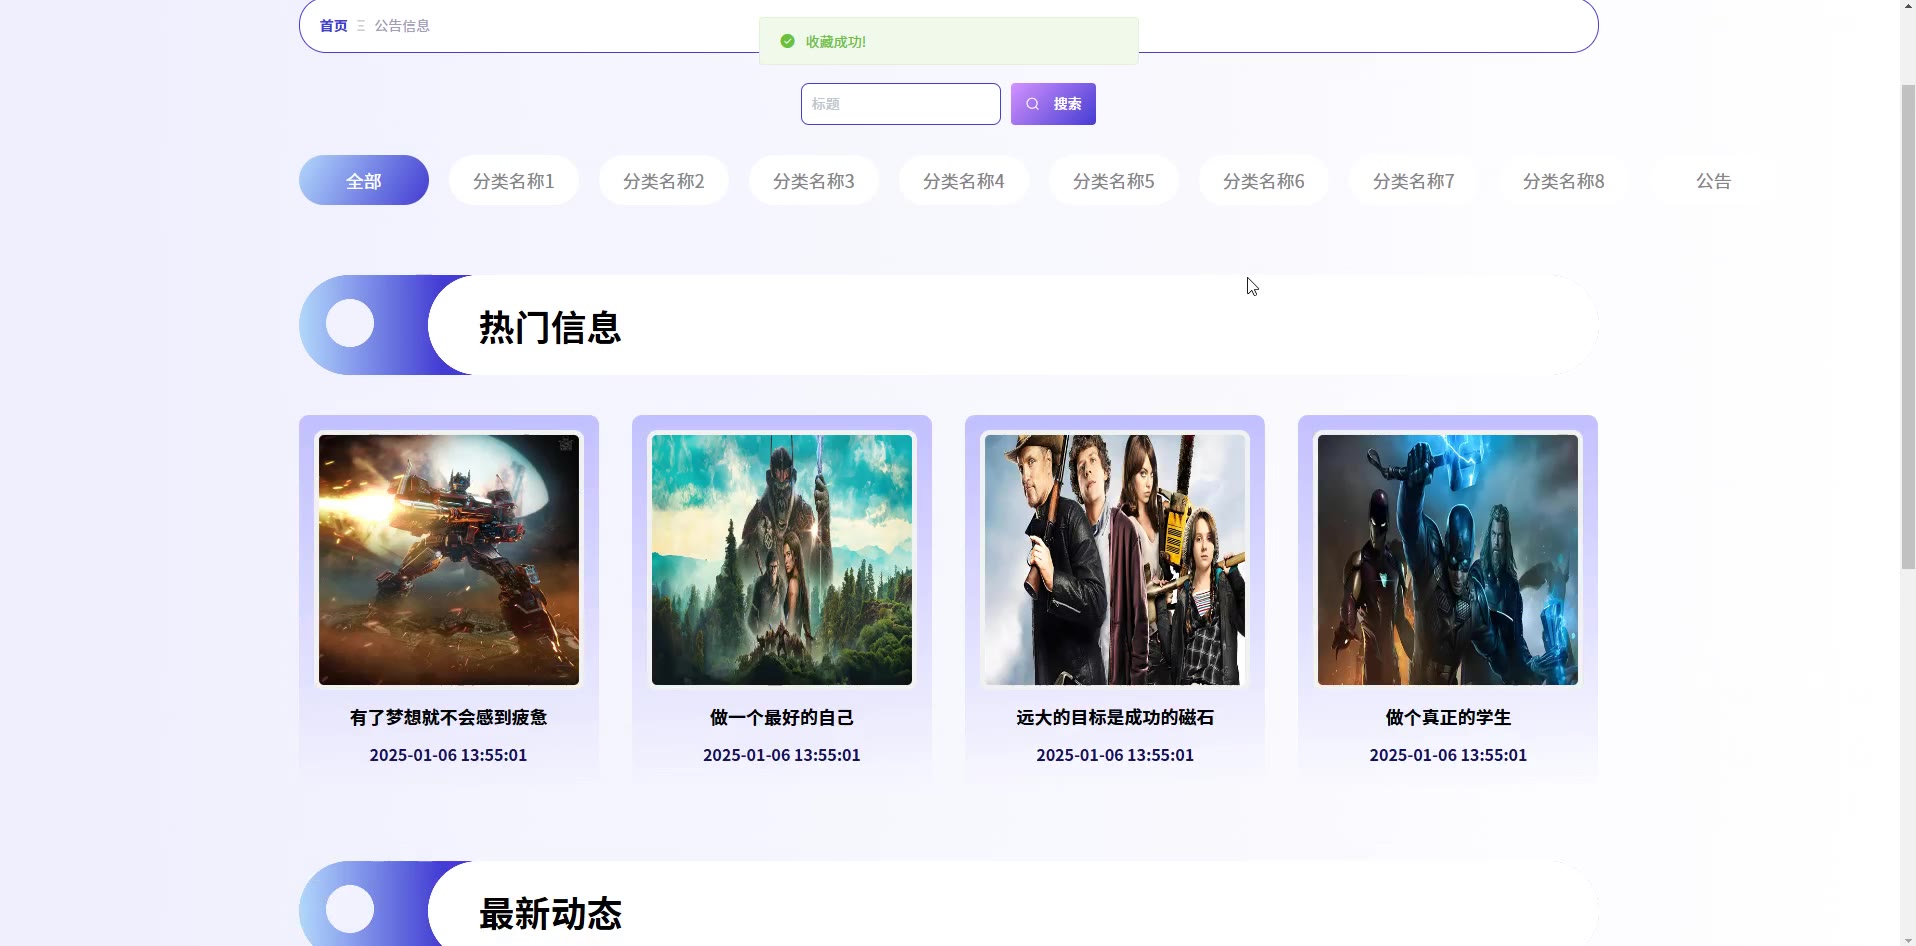1916x946 pixels.
Task: Click the green success check icon
Action: (x=787, y=41)
